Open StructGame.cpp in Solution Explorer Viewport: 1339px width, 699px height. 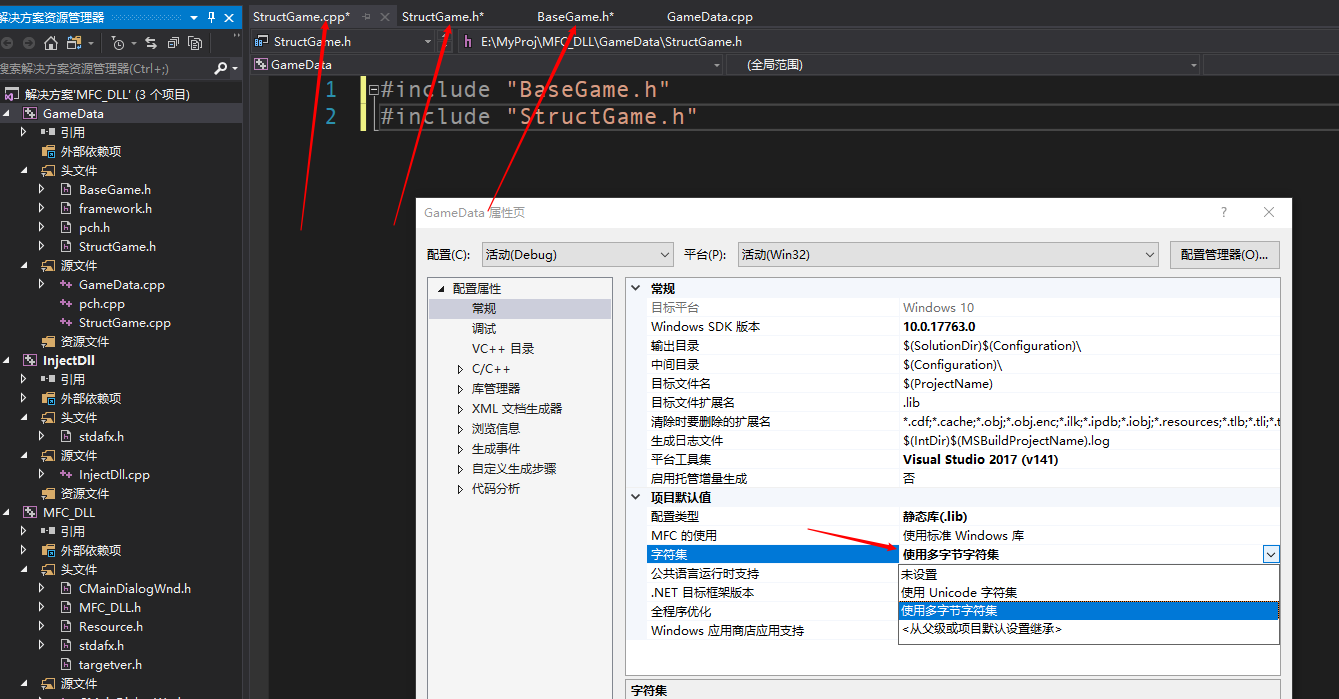[x=125, y=322]
